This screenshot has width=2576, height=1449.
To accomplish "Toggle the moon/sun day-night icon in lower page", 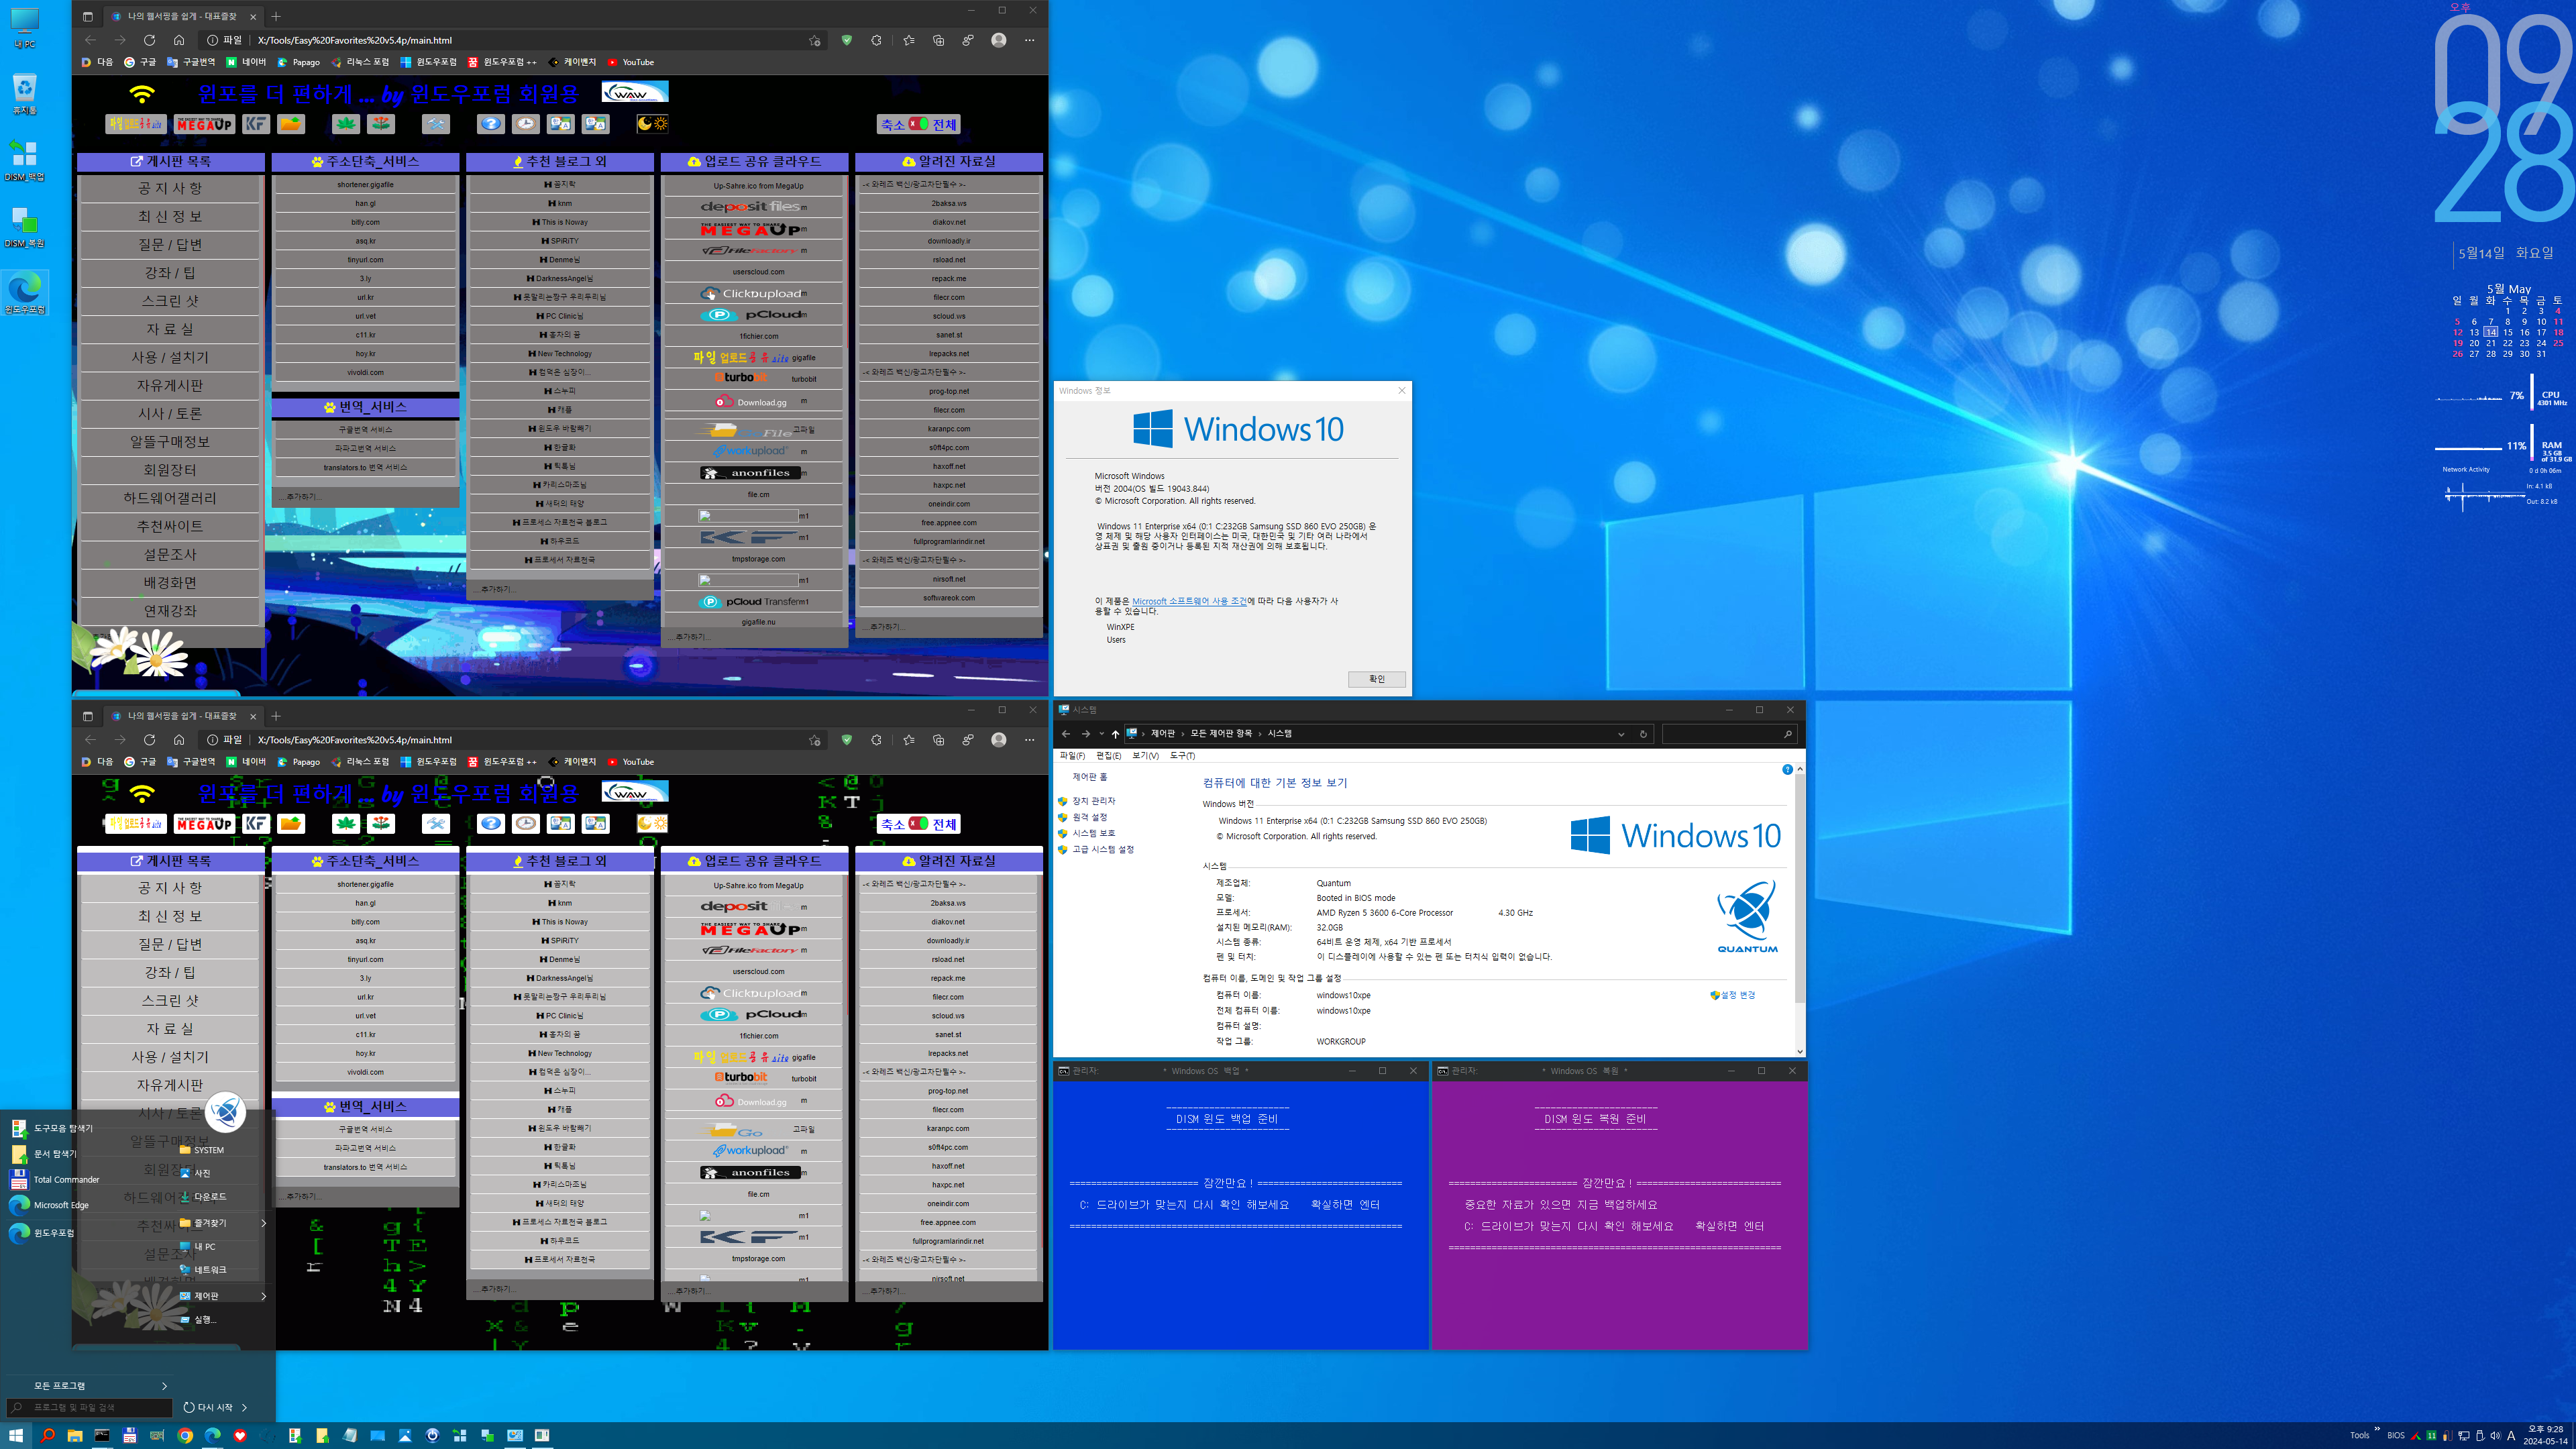I will coord(653,824).
